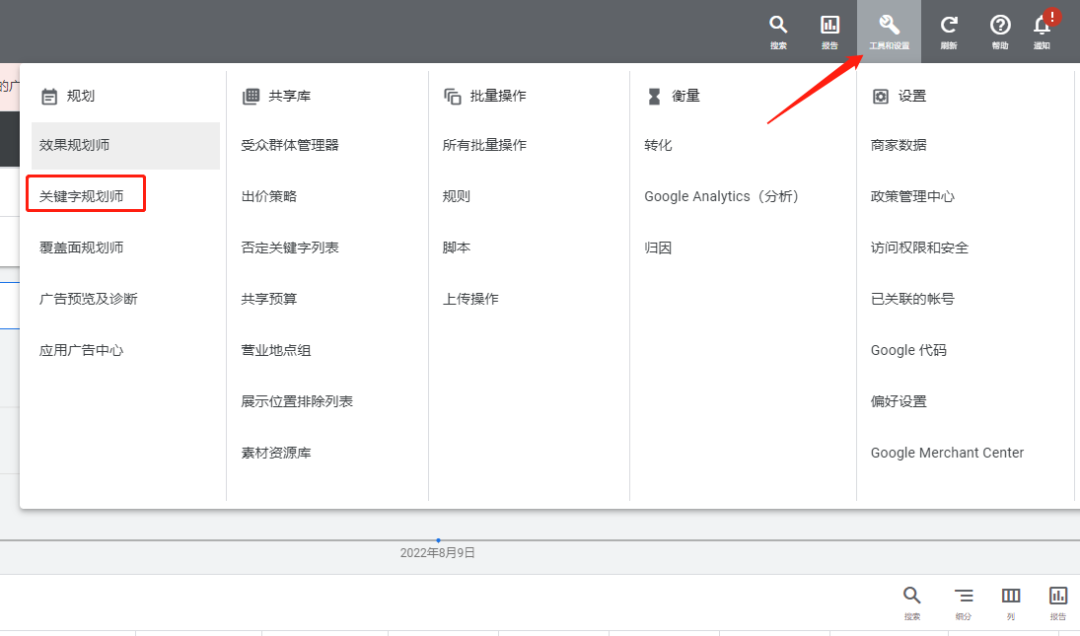Select 关键字规划师 (Keyword Planner)
Screen dimensions: 1080x636
85,193
